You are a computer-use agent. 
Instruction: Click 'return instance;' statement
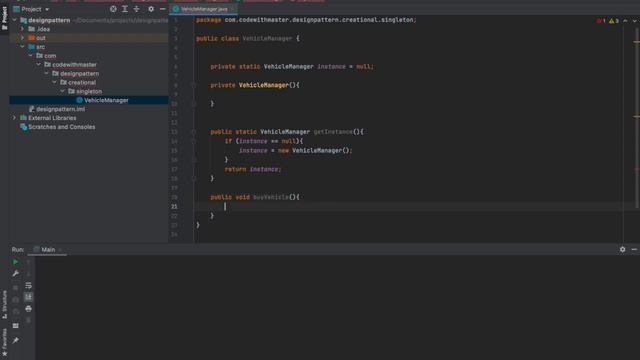[253, 169]
